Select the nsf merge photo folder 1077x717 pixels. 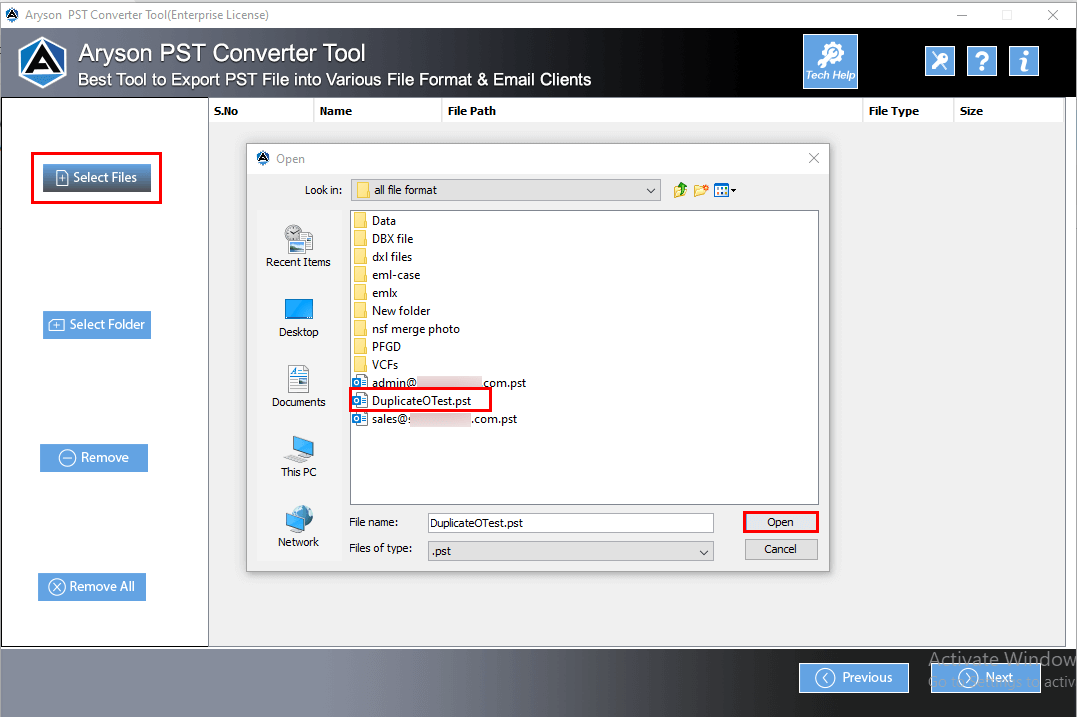(x=407, y=329)
